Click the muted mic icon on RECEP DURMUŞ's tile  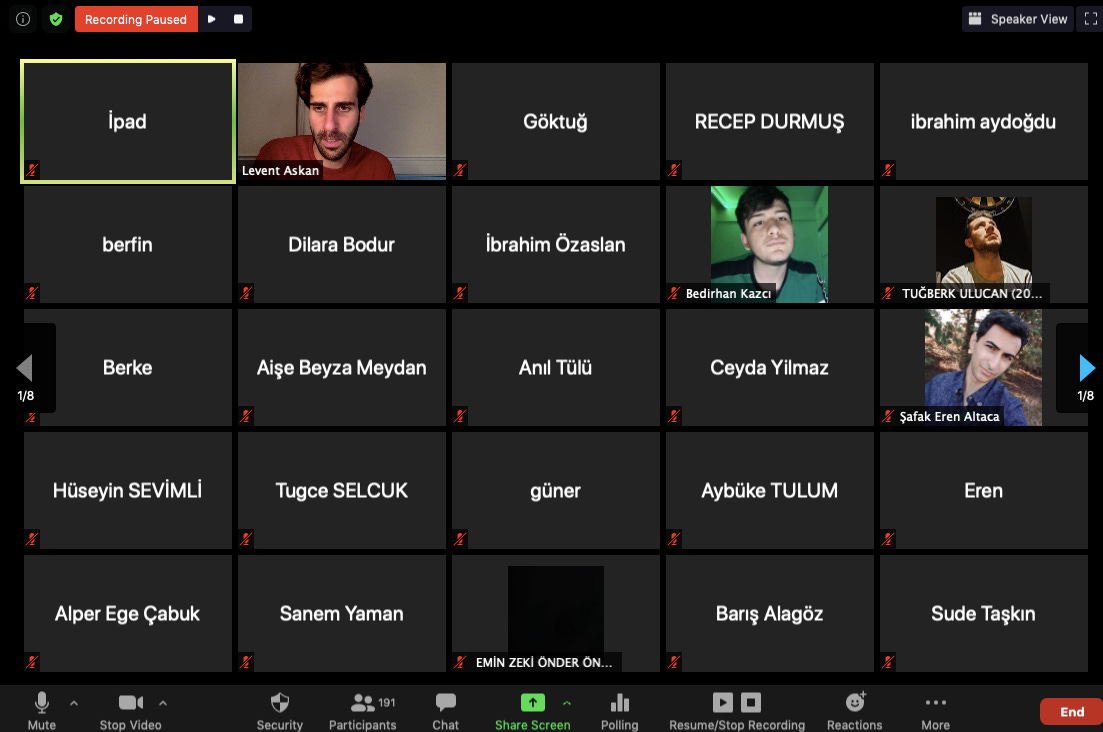[x=674, y=169]
